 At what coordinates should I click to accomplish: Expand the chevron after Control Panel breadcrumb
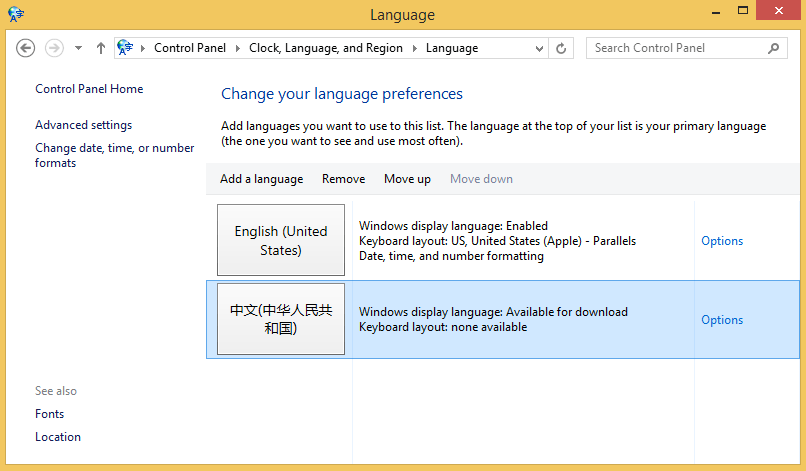tap(237, 48)
